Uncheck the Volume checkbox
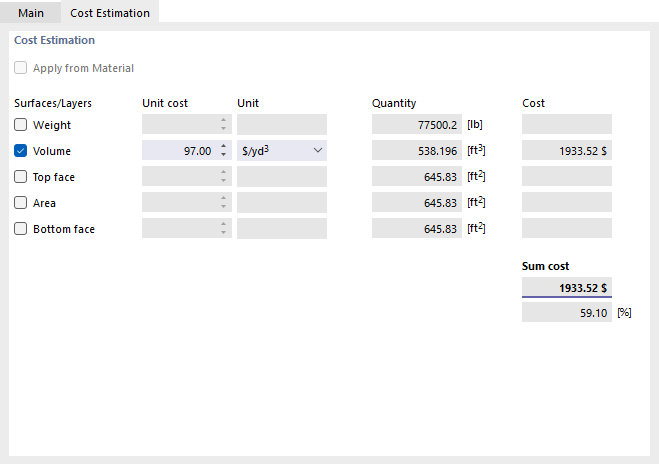The image size is (659, 464). tap(21, 151)
